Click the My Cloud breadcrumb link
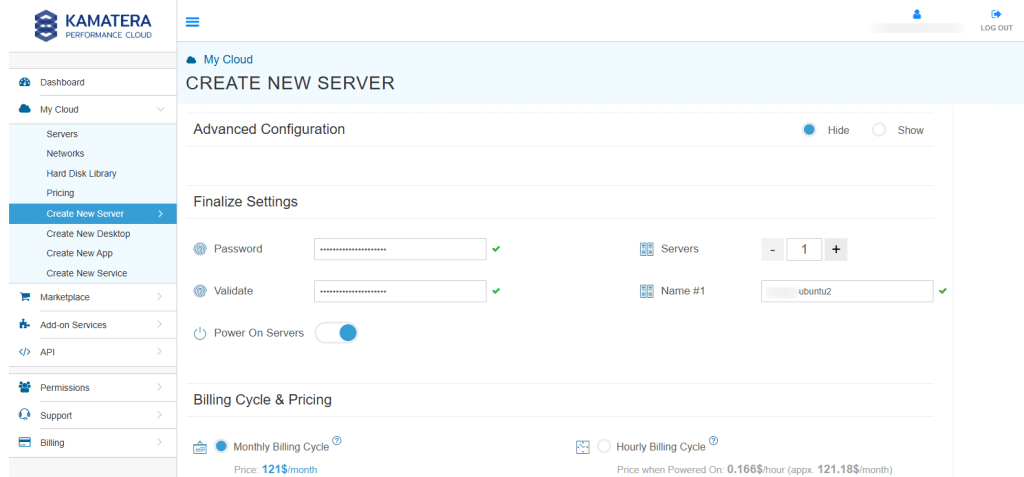Viewport: 1024px width, 477px height. coord(228,59)
